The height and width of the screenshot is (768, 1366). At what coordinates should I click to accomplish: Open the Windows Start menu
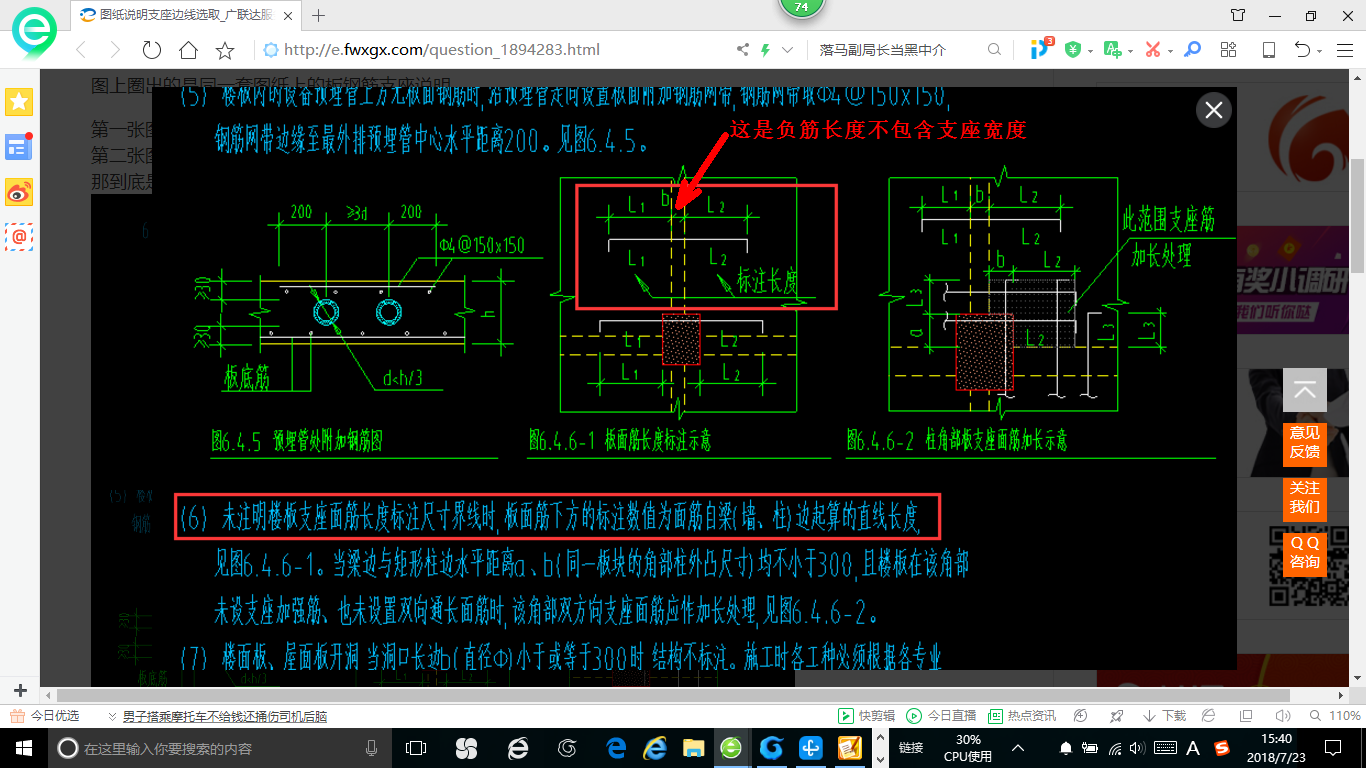[22, 748]
